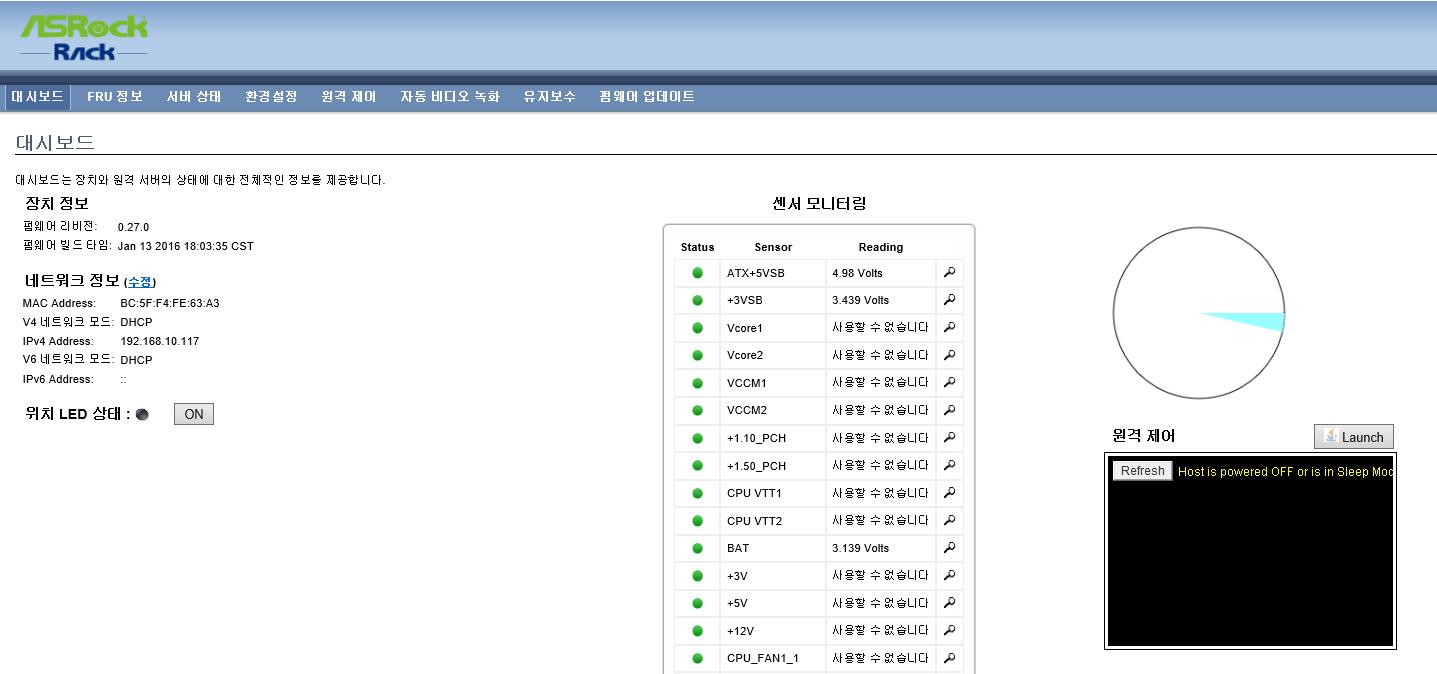This screenshot has width=1437, height=674.
Task: Launch the remote control console
Action: pos(1353,437)
